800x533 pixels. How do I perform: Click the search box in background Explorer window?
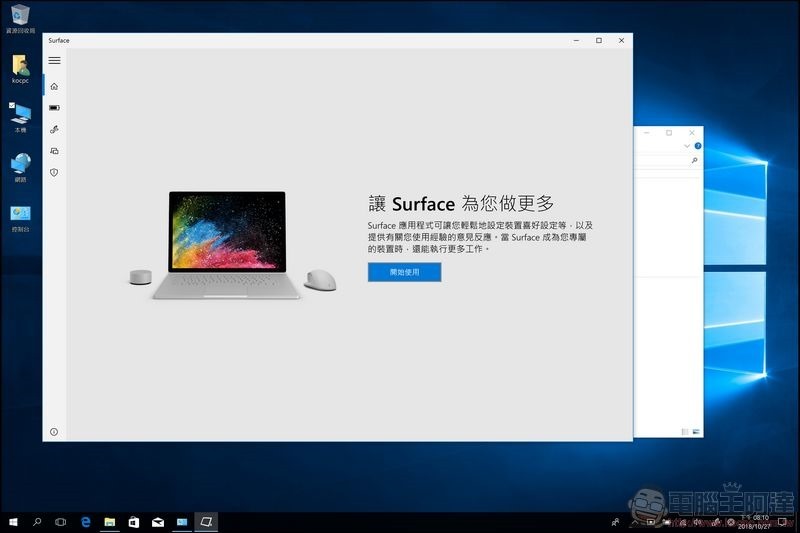667,161
